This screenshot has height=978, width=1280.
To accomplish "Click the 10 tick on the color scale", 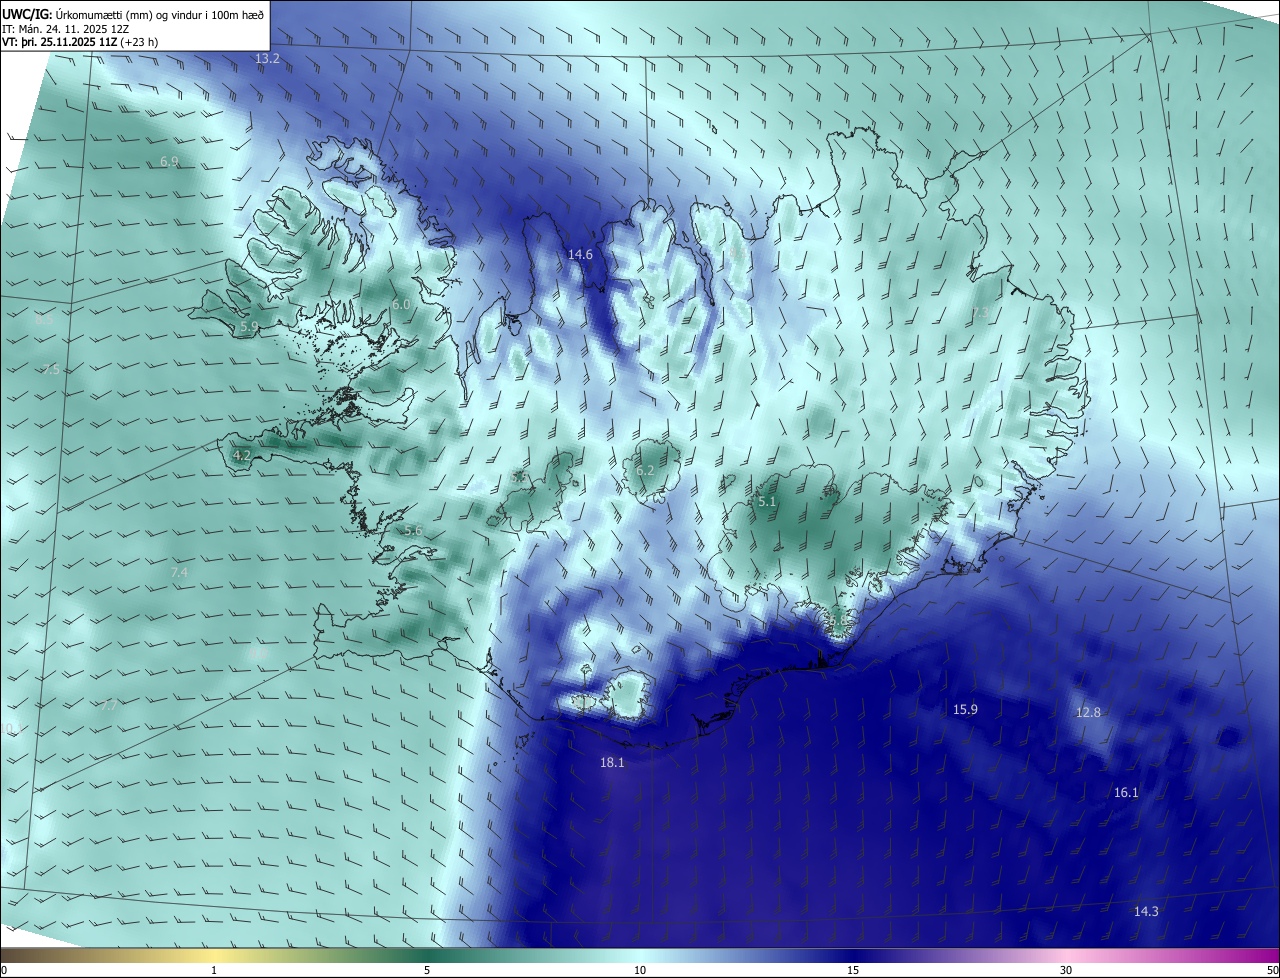I will (640, 970).
